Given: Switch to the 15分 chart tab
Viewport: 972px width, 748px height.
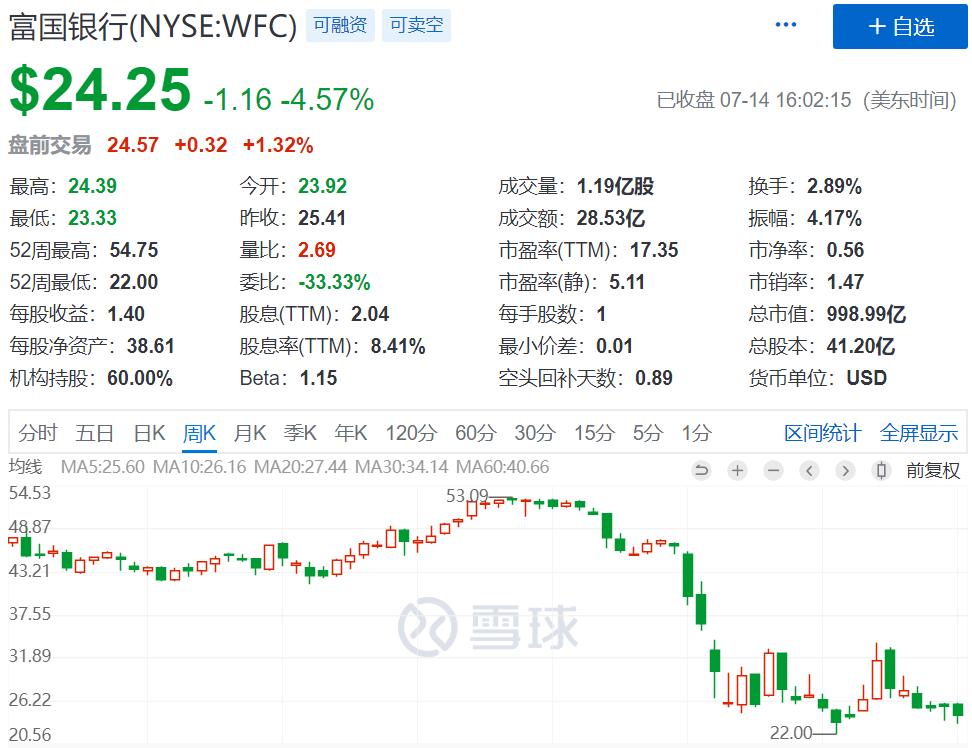Looking at the screenshot, I should [594, 433].
